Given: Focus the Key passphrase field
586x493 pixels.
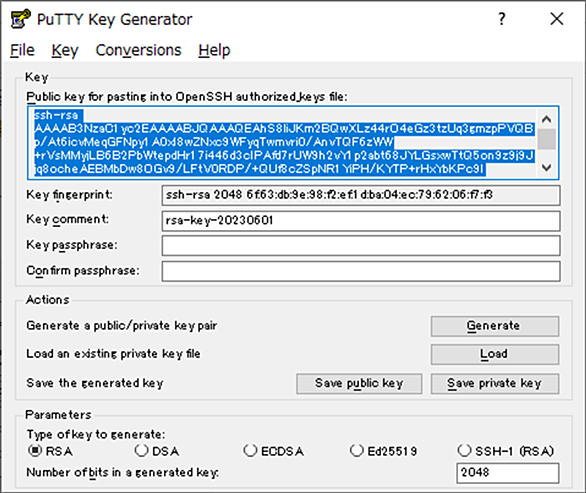Looking at the screenshot, I should point(361,246).
